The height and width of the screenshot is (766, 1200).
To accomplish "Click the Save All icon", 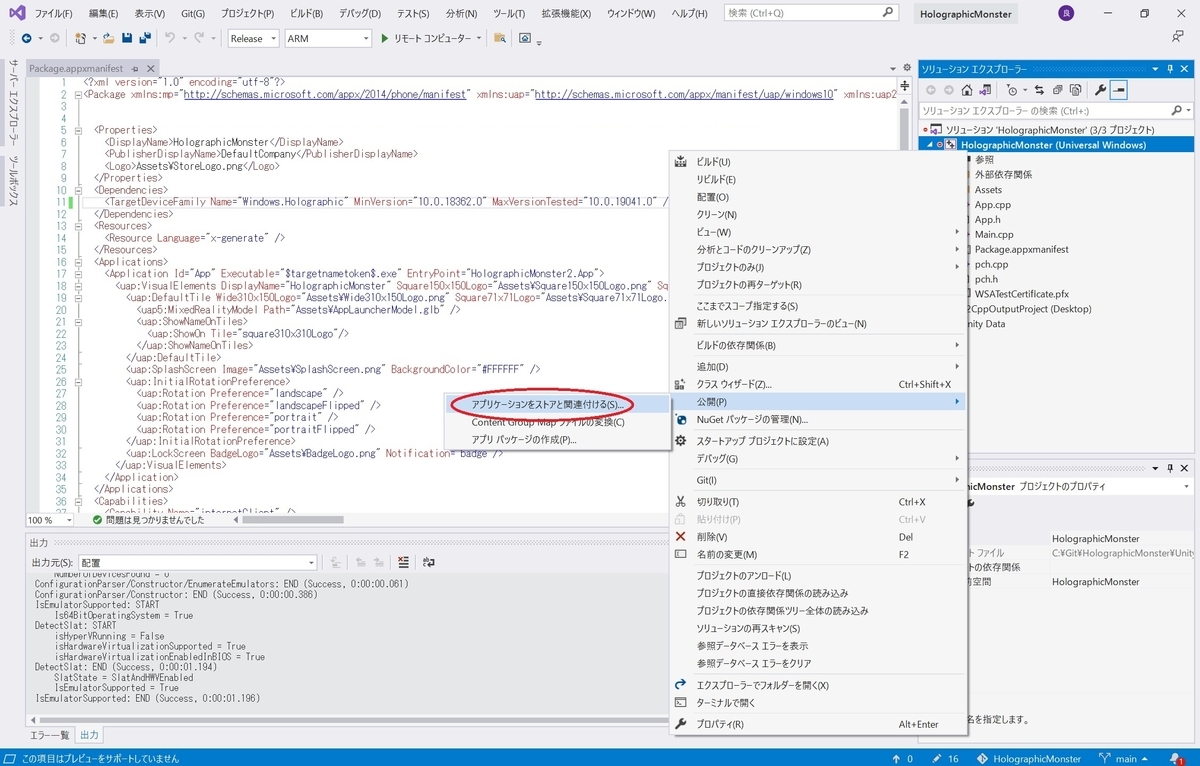I will click(x=145, y=38).
